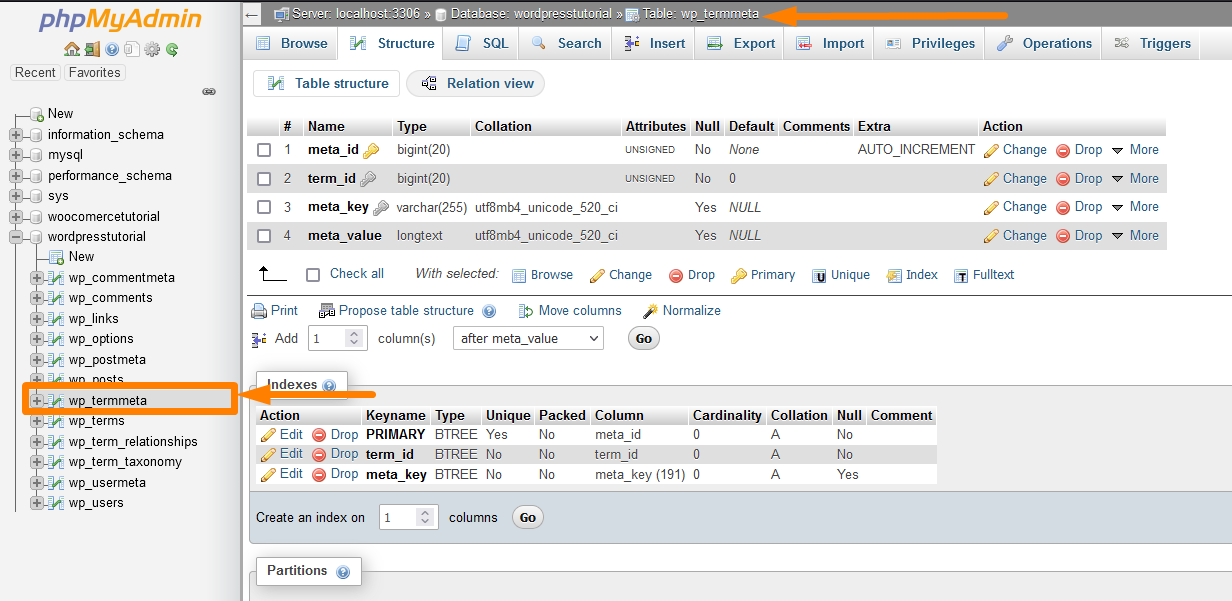Screen dimensions: 1232x601
Task: Click Print icon link
Action: click(x=275, y=311)
